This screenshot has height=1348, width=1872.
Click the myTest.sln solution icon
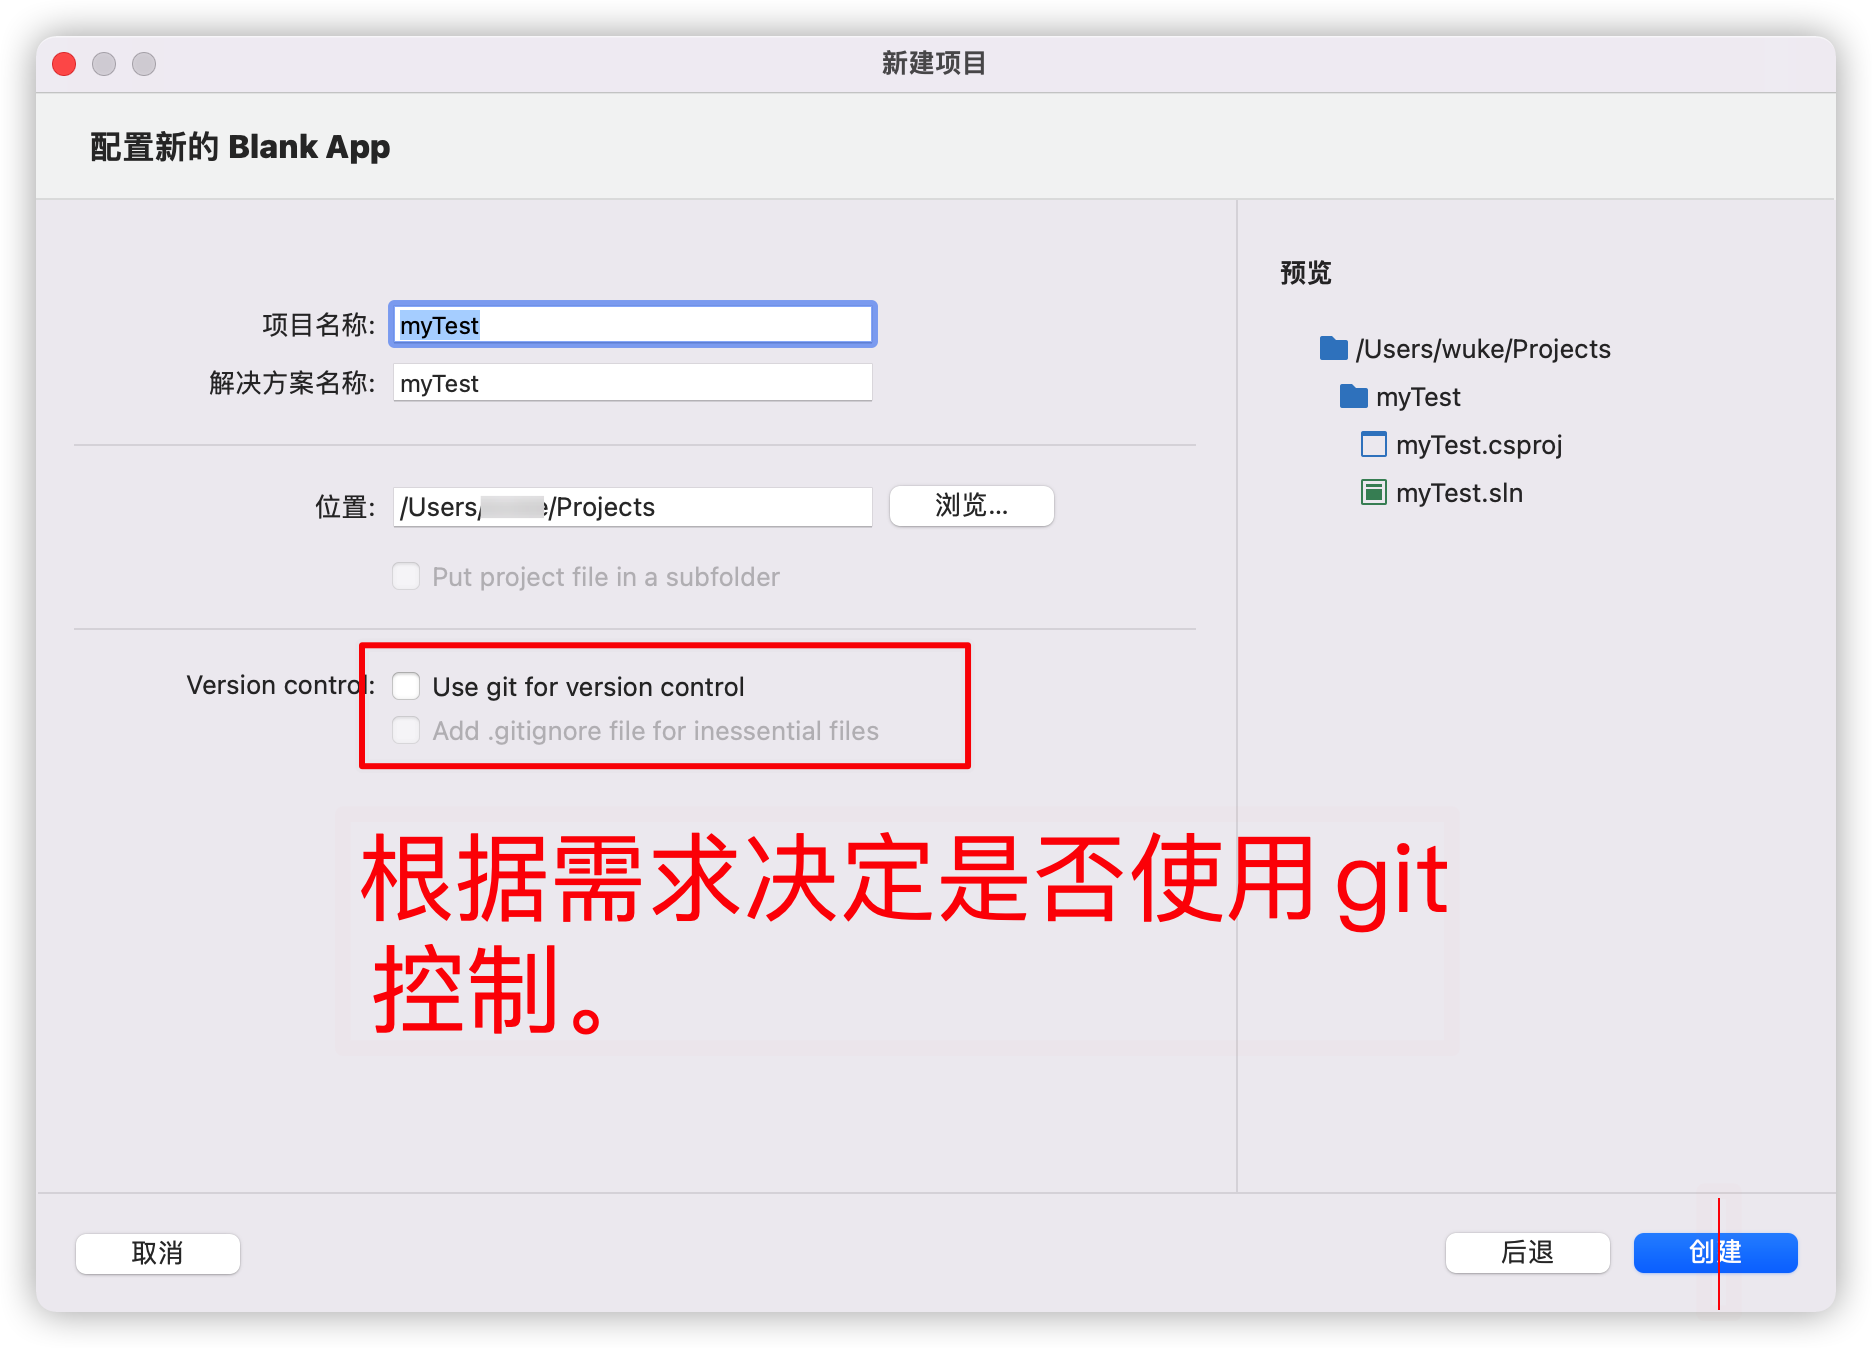(x=1374, y=492)
